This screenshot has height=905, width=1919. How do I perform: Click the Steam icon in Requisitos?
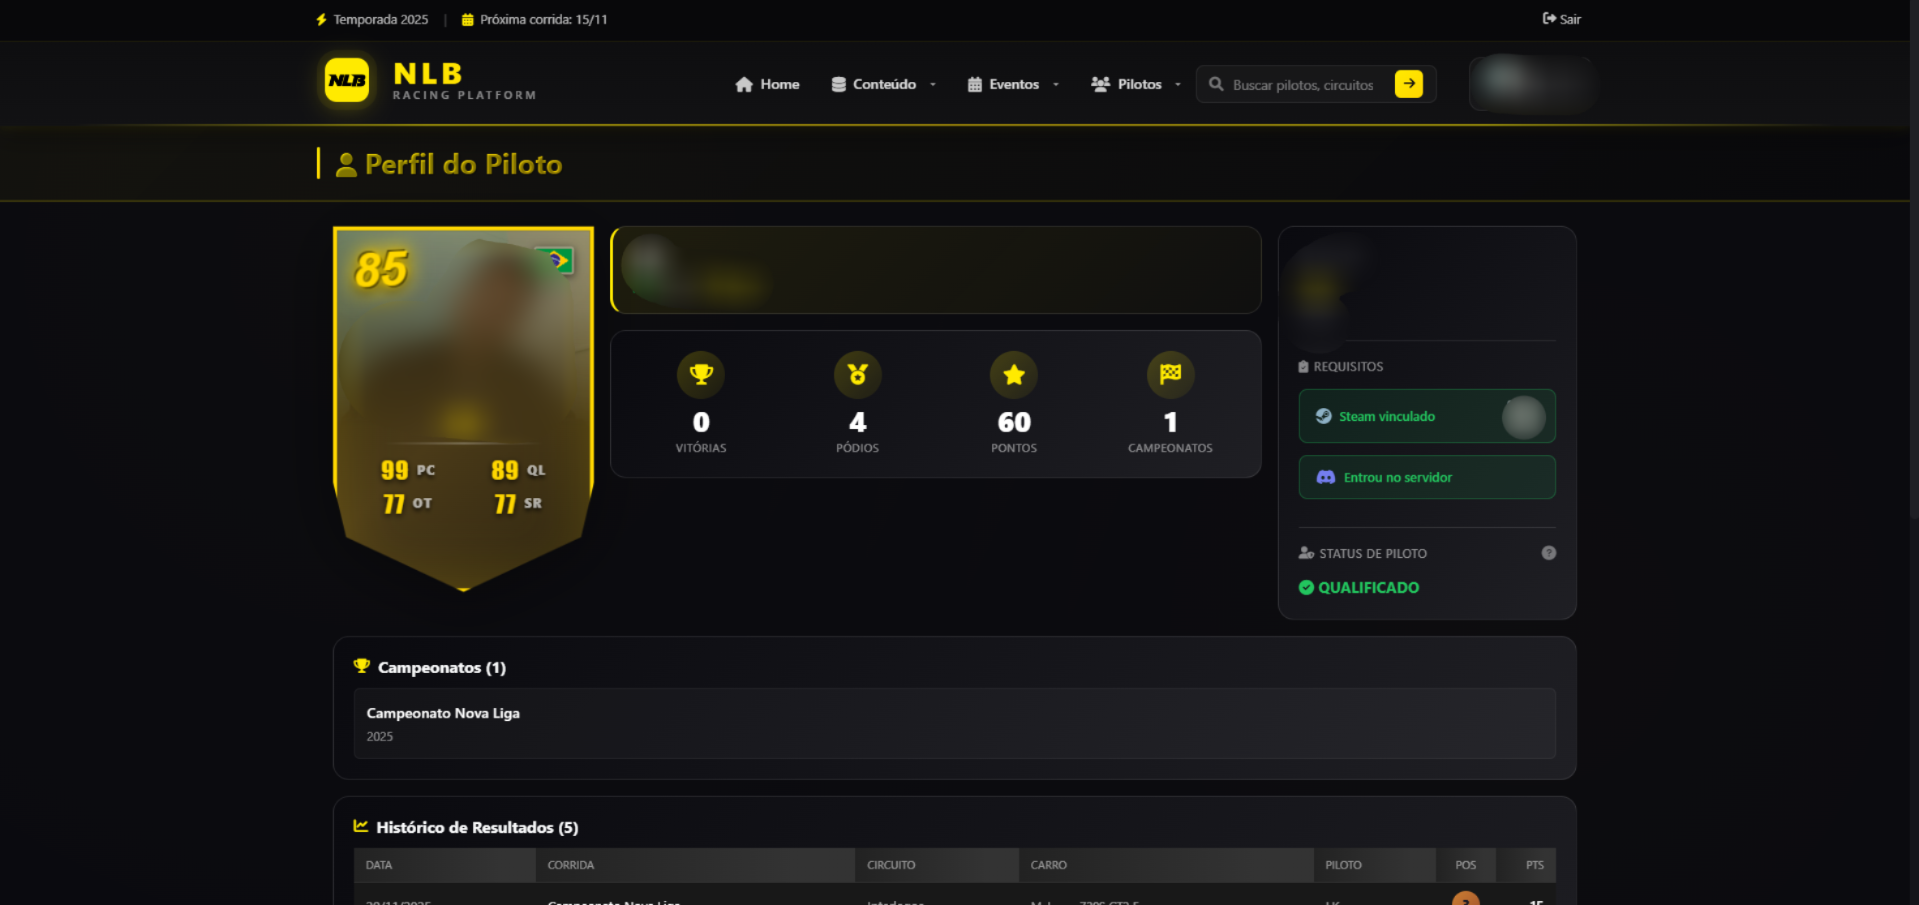tap(1323, 416)
